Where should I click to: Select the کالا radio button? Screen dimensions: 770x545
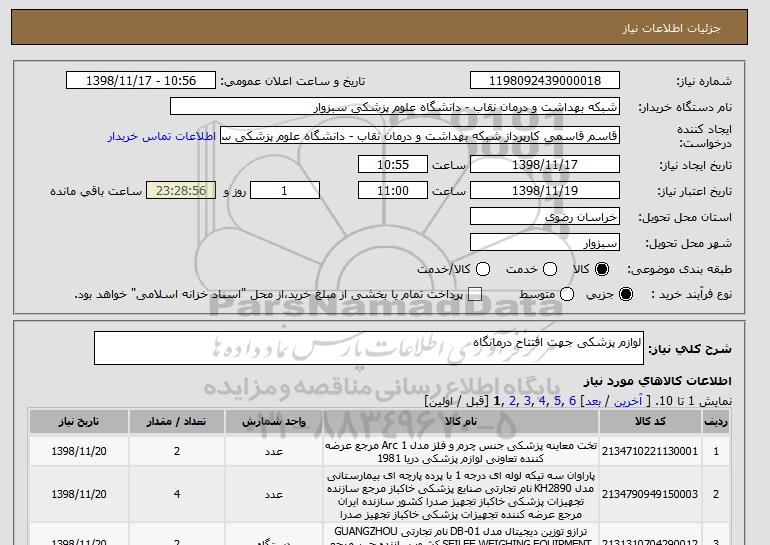(x=602, y=269)
